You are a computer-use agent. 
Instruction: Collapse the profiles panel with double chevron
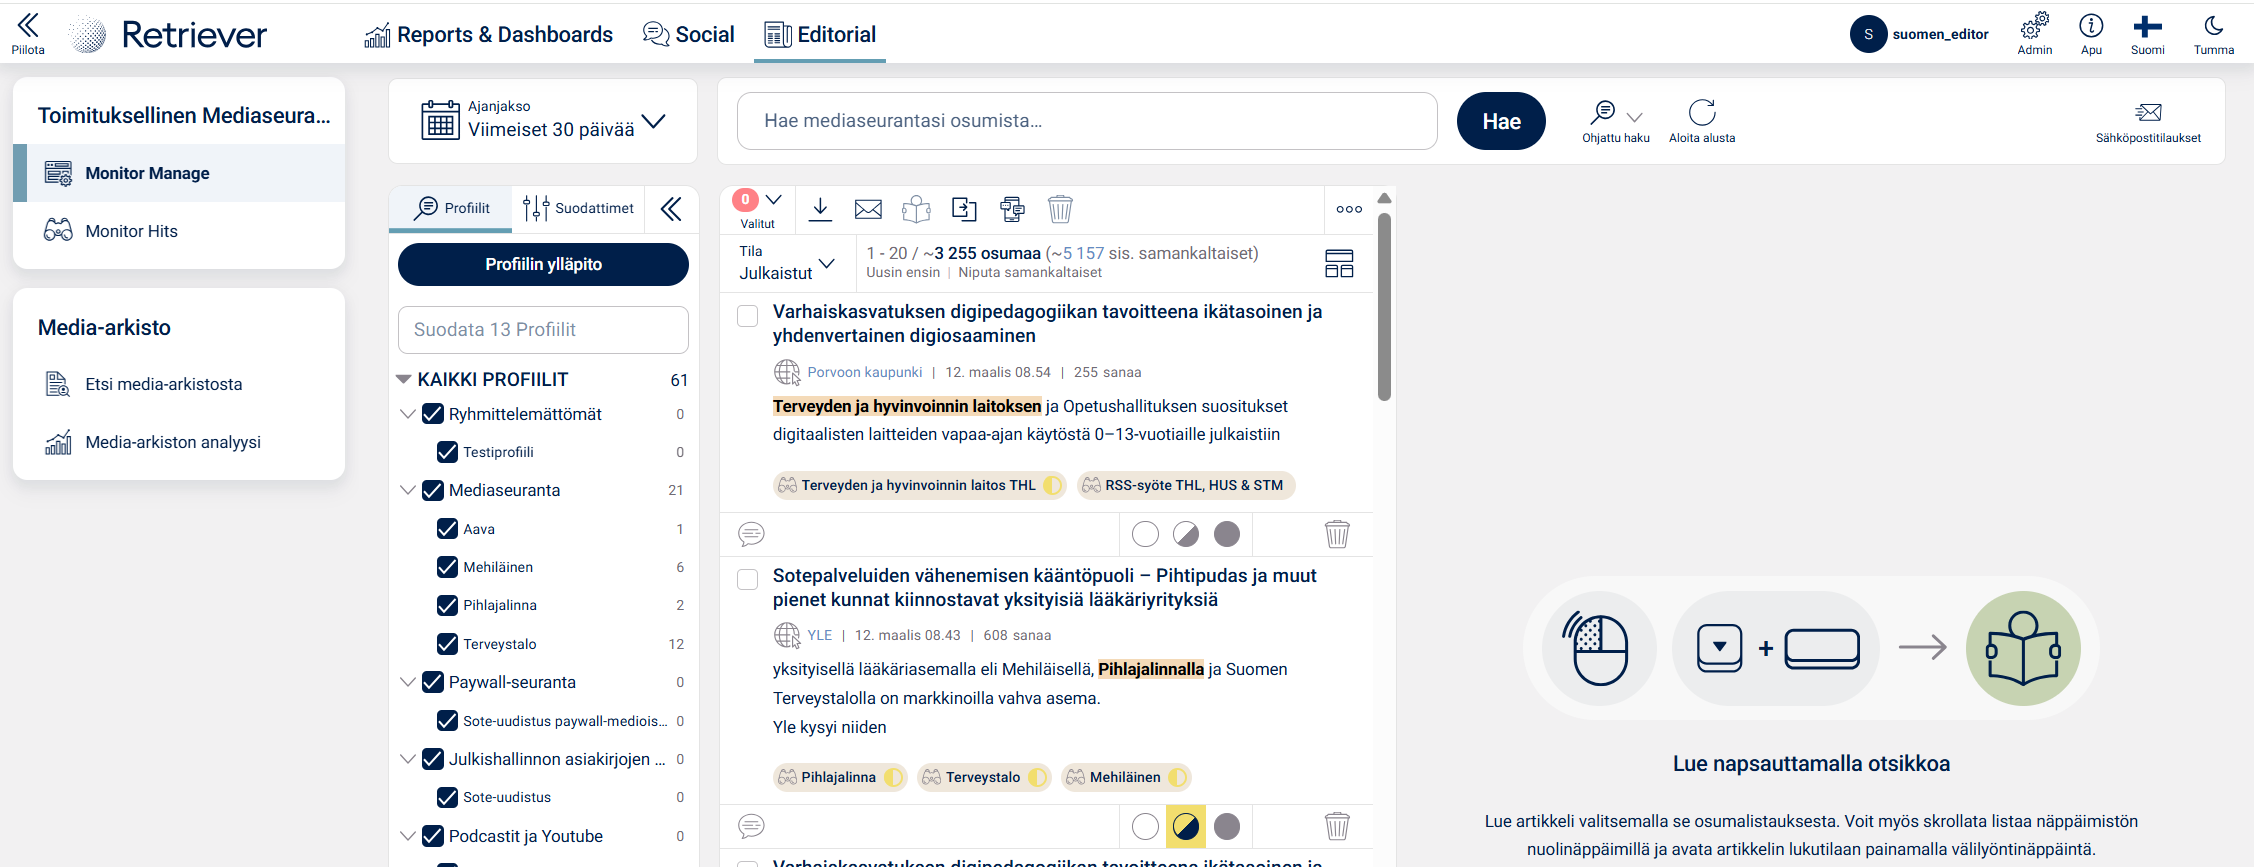point(671,208)
